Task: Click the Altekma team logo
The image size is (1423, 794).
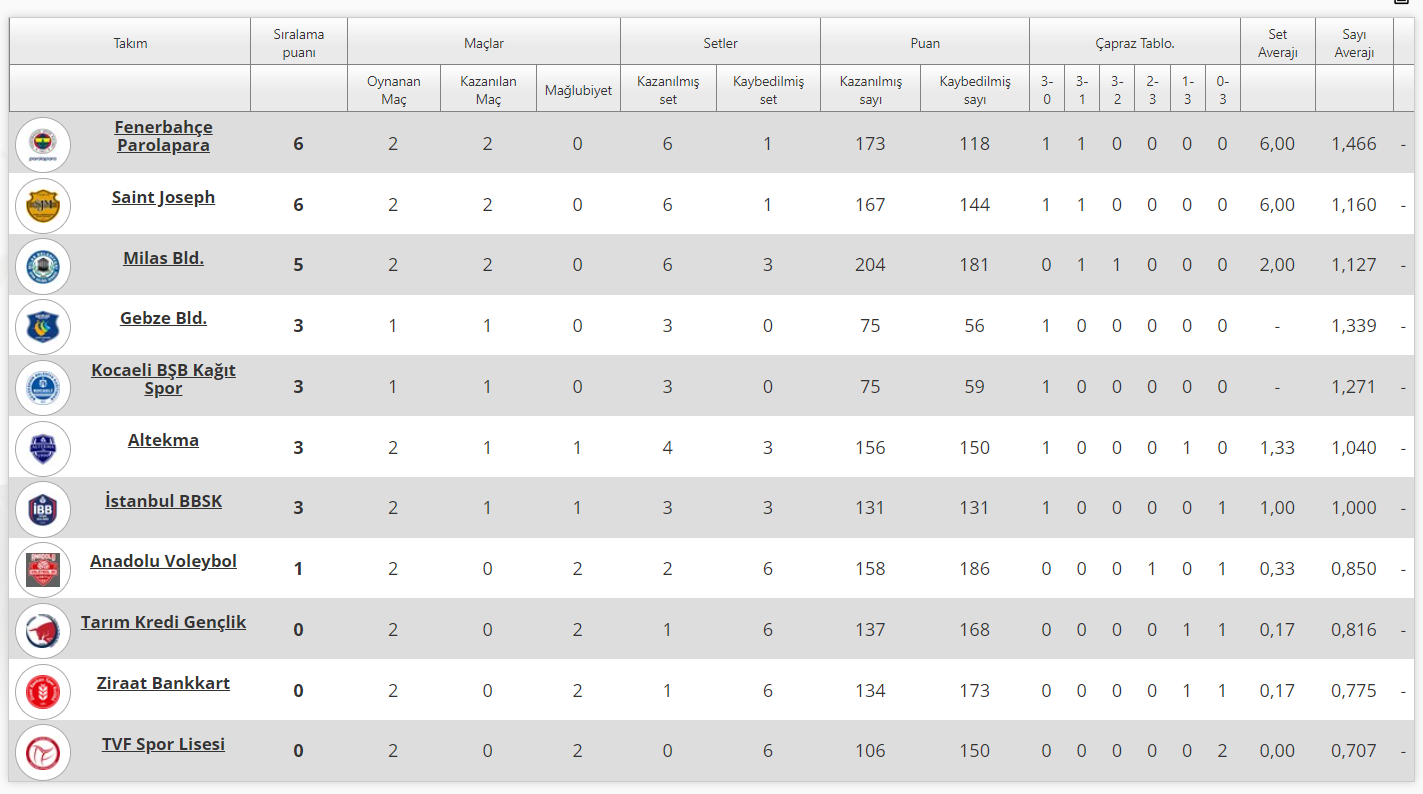Action: [x=43, y=448]
